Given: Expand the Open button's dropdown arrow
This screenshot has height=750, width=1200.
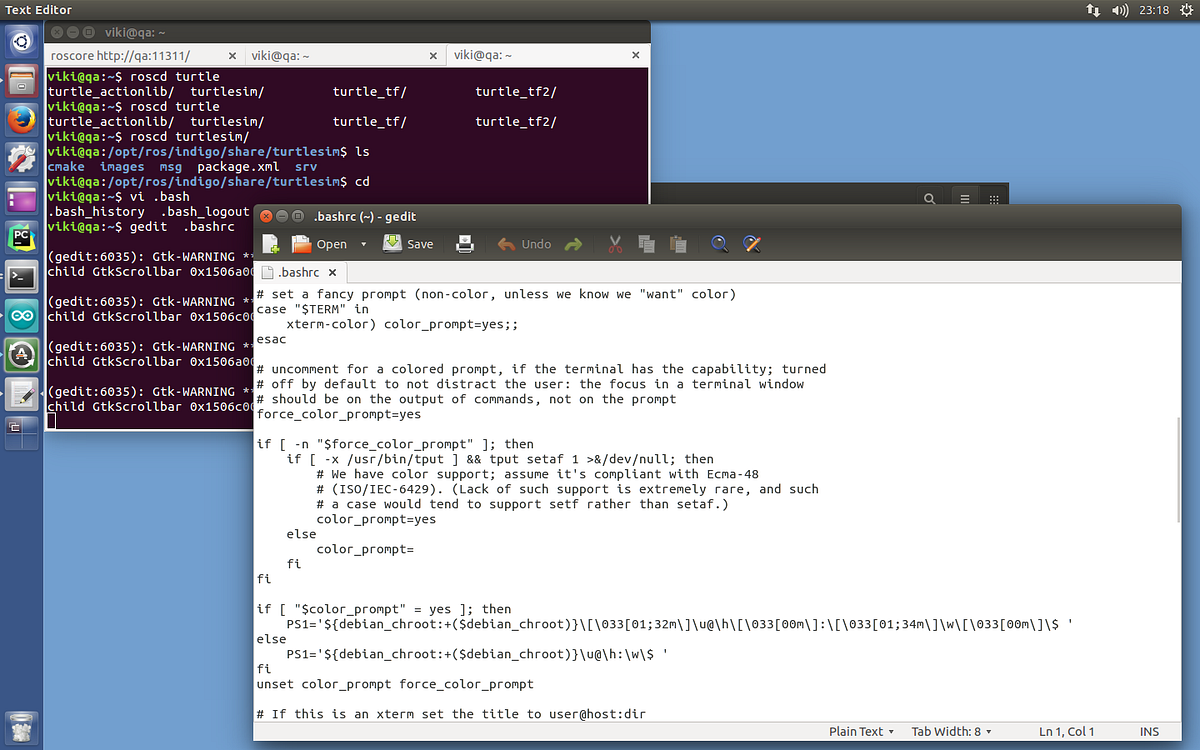Looking at the screenshot, I should click(x=363, y=243).
